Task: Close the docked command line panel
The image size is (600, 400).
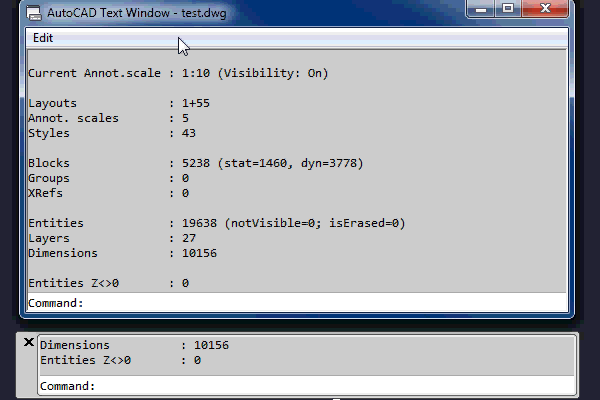Action: tap(28, 343)
